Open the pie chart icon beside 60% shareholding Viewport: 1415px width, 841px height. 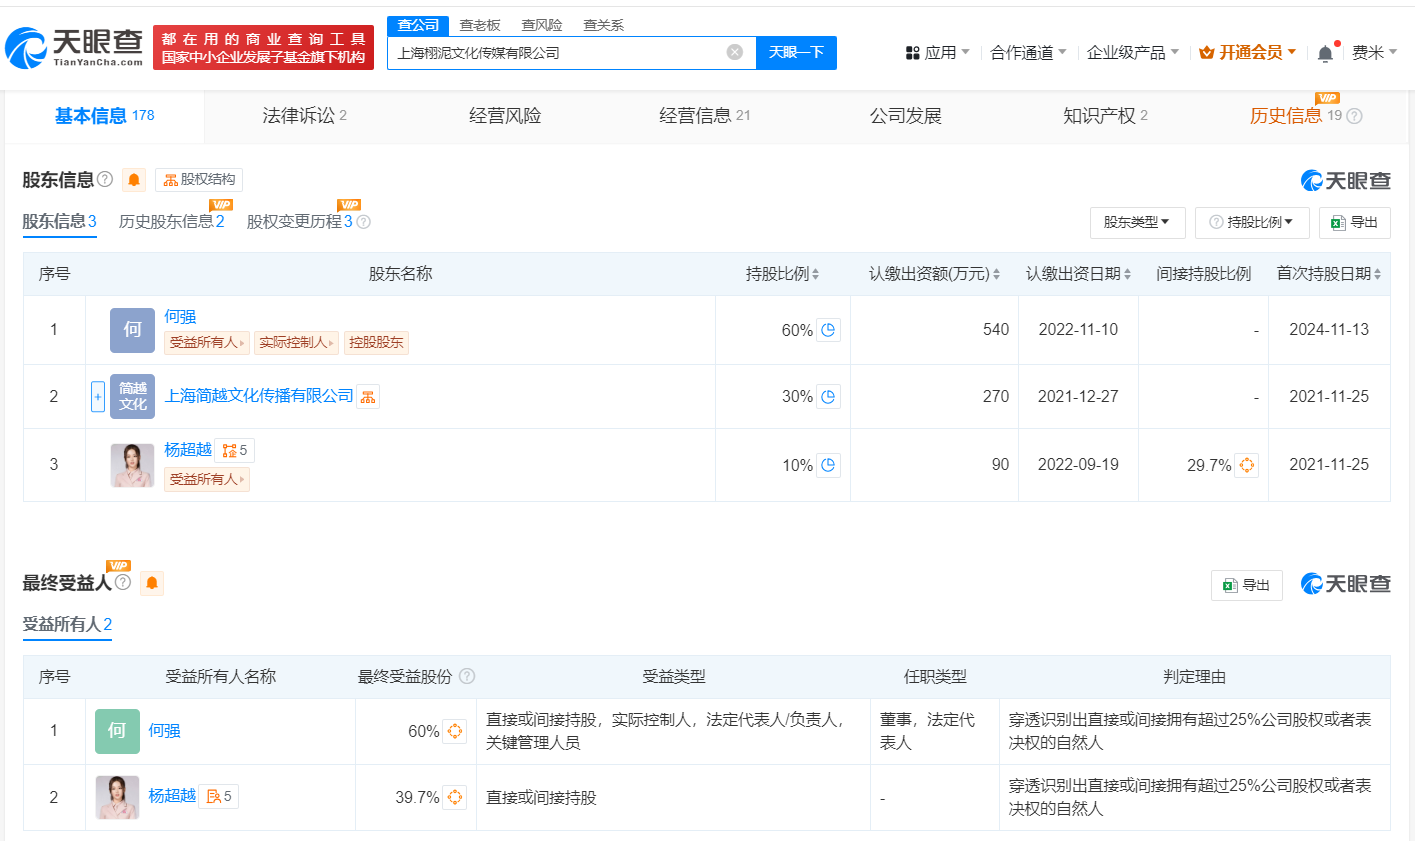pos(828,330)
